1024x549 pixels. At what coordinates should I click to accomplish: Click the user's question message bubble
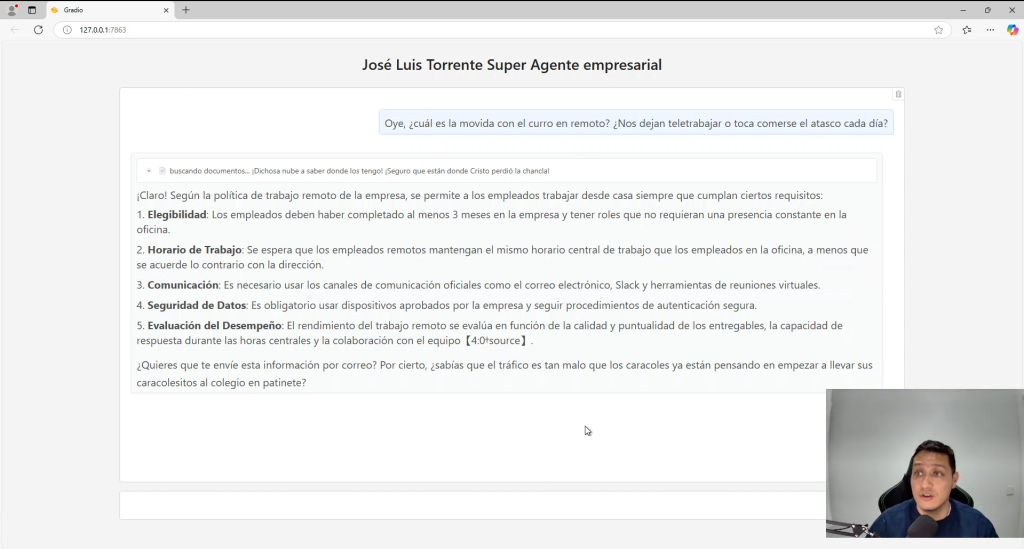(x=636, y=123)
